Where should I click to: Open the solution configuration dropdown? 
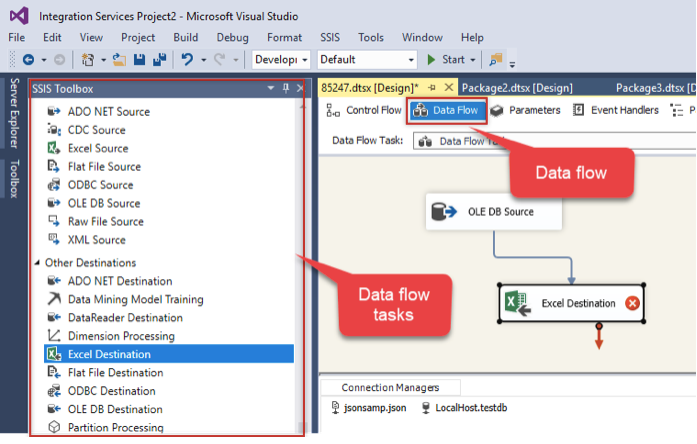[x=280, y=60]
